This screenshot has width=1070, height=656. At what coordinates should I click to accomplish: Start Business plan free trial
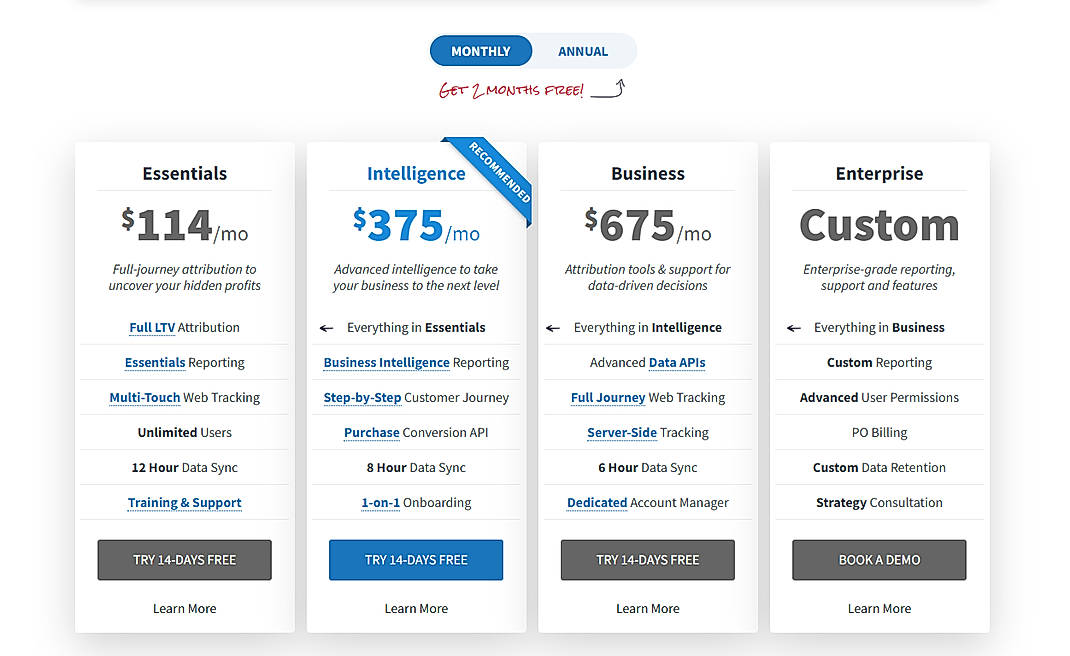tap(647, 560)
